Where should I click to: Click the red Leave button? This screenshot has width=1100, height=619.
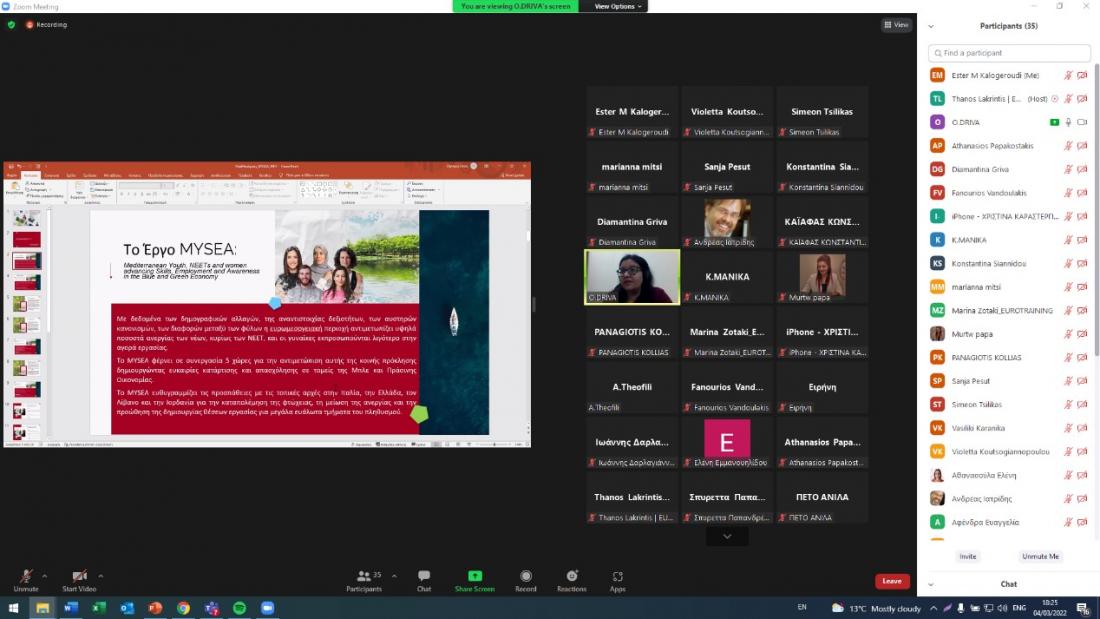pos(892,581)
